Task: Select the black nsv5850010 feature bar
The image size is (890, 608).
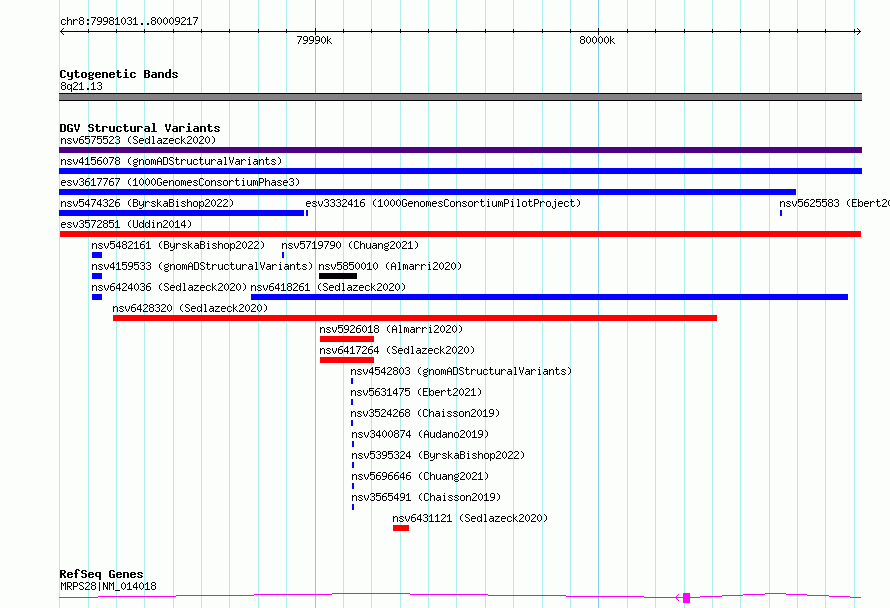Action: [338, 276]
